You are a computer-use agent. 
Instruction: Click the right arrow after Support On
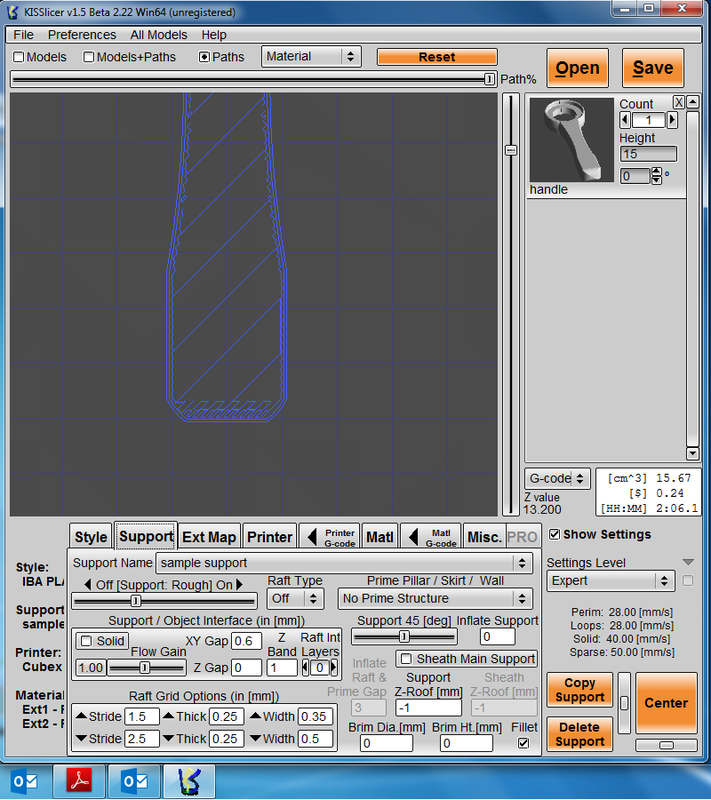239,585
